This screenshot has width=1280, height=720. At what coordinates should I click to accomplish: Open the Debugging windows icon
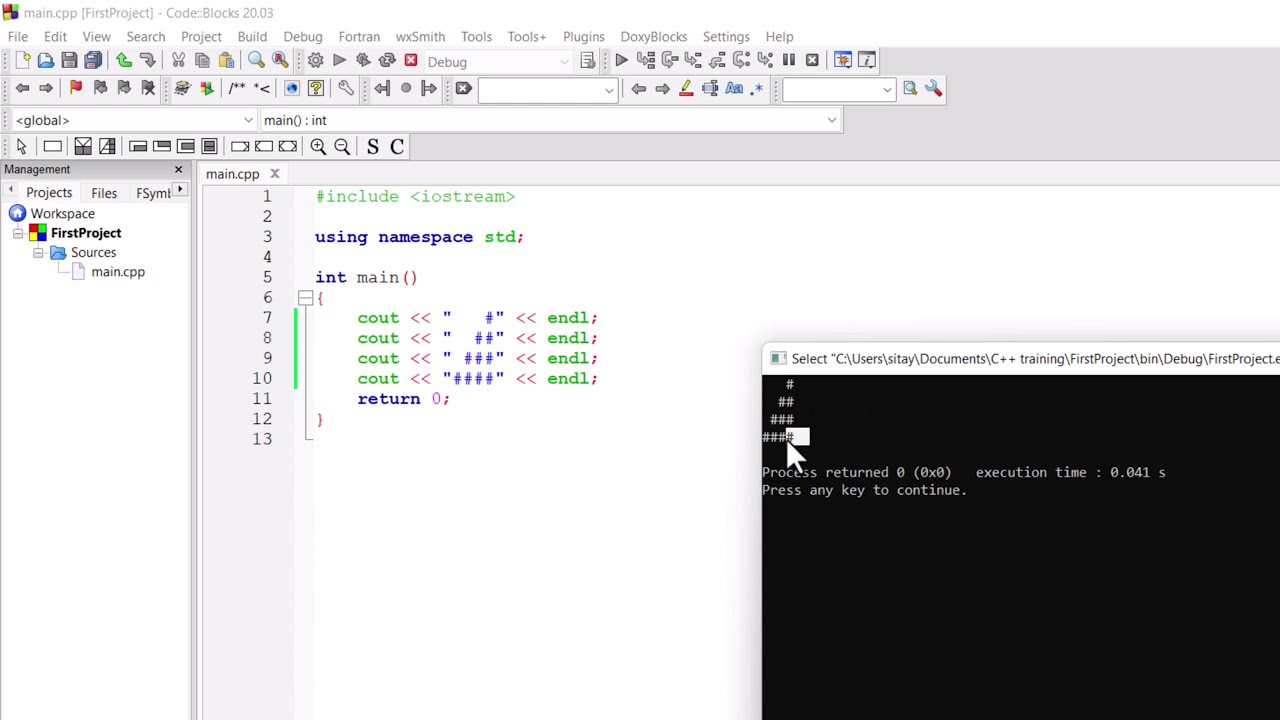(x=843, y=61)
